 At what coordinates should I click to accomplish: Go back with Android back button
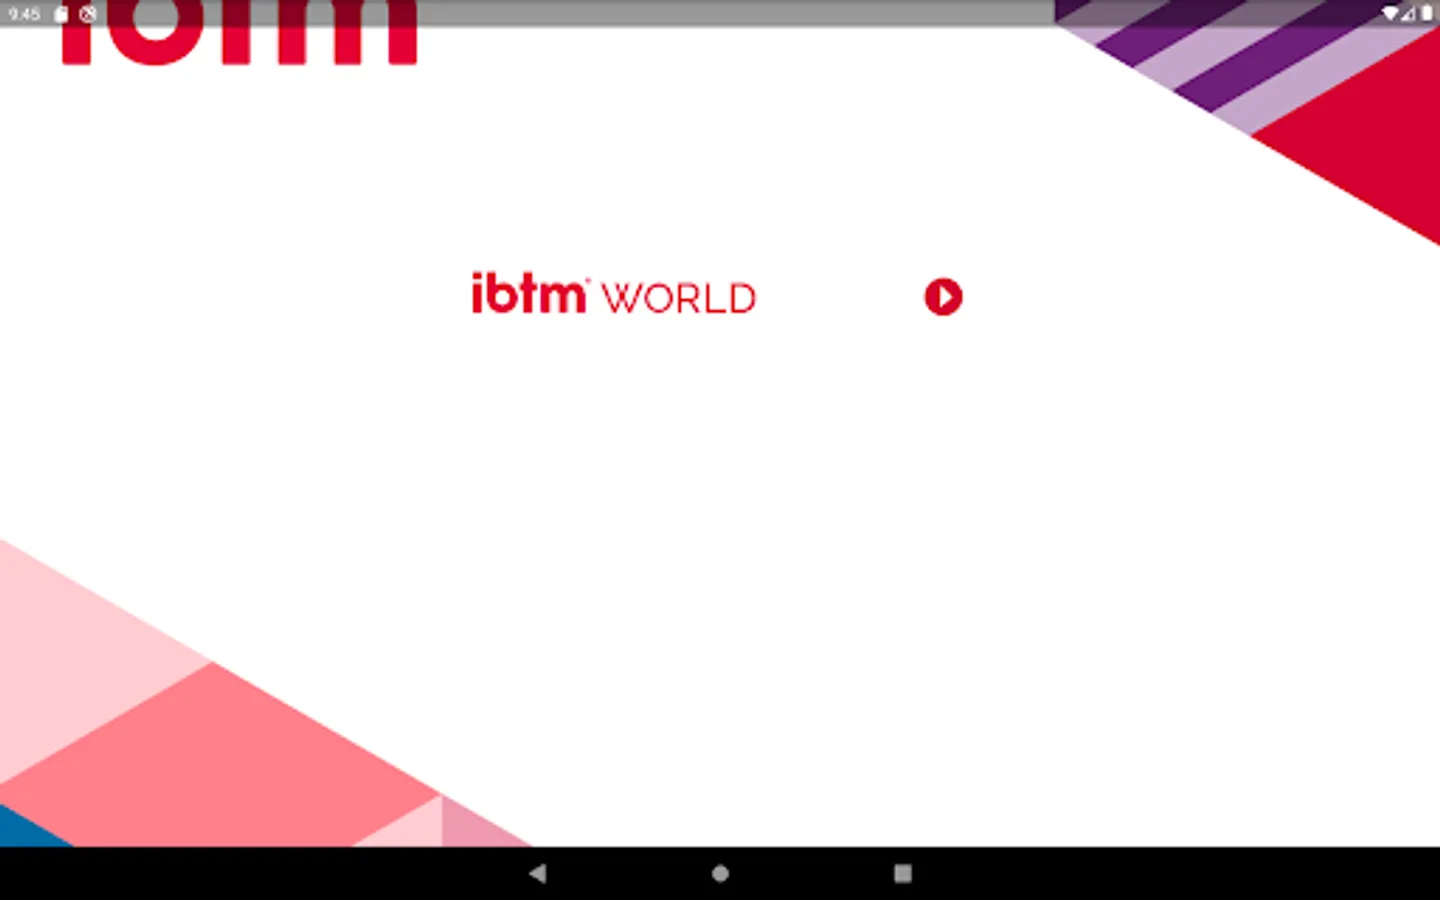point(537,873)
